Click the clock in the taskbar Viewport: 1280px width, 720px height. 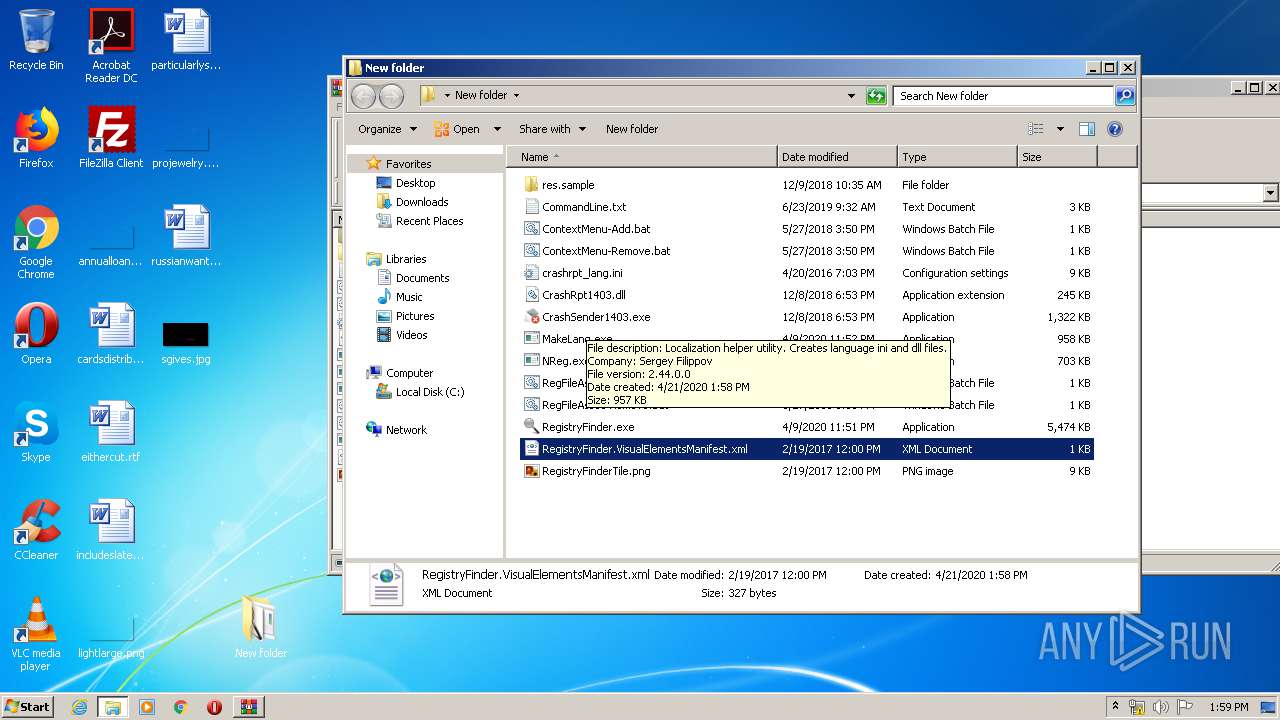1228,707
